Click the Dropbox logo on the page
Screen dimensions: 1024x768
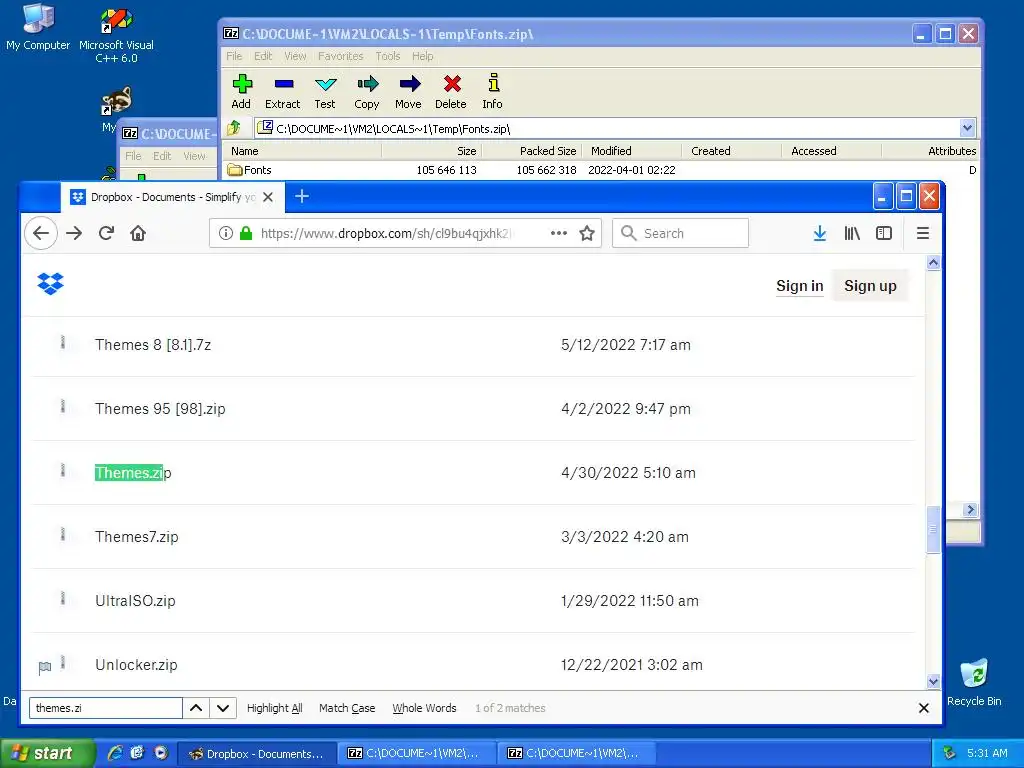pyautogui.click(x=50, y=283)
